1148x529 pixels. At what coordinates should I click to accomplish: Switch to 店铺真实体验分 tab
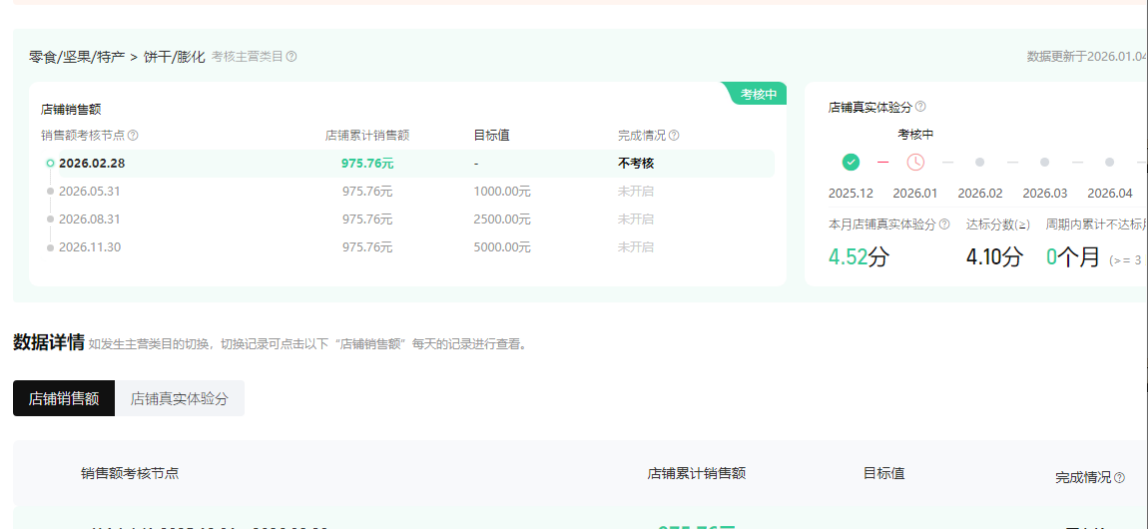[179, 398]
